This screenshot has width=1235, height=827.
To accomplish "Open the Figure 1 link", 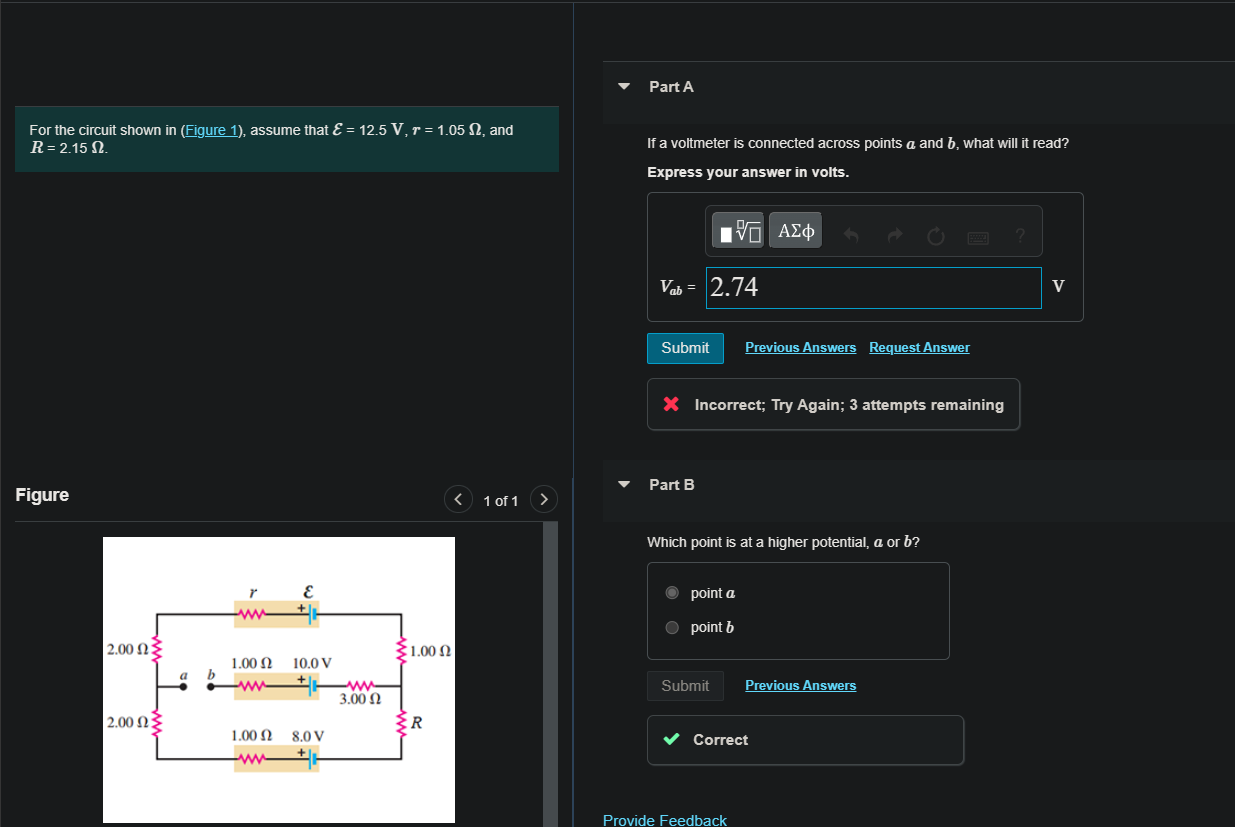I will (x=211, y=129).
